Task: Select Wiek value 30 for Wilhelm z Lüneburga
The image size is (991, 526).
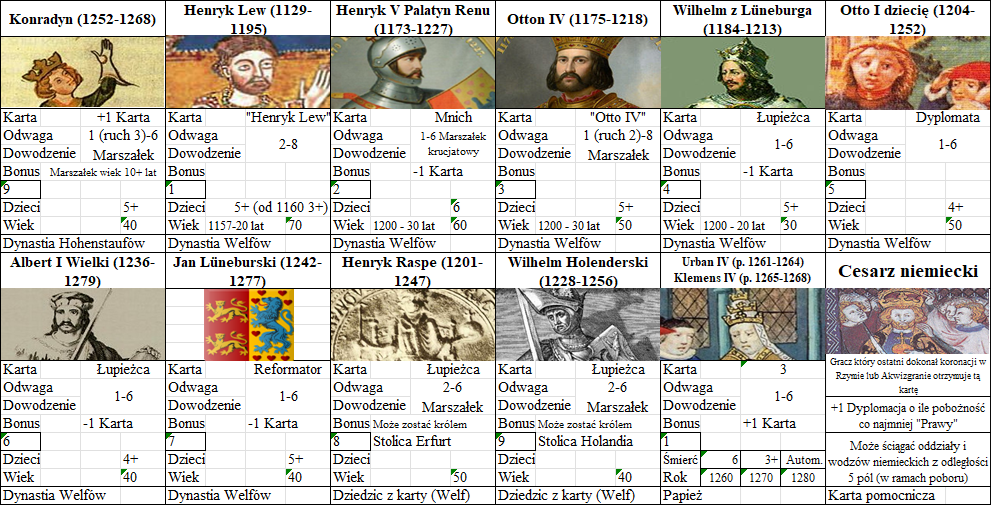Action: (x=803, y=226)
